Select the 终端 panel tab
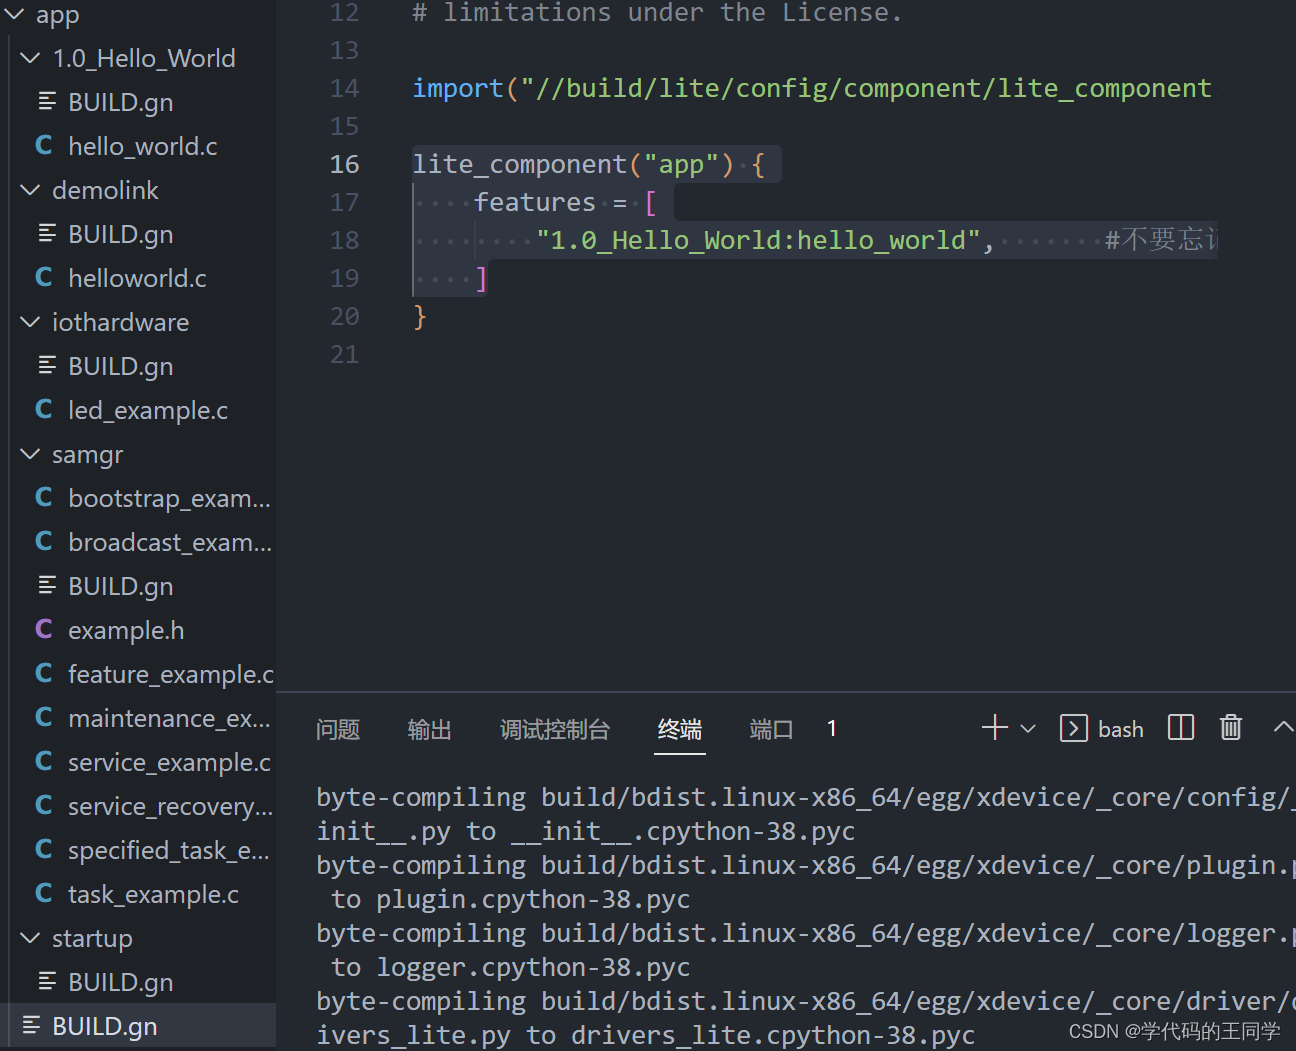 pyautogui.click(x=680, y=730)
